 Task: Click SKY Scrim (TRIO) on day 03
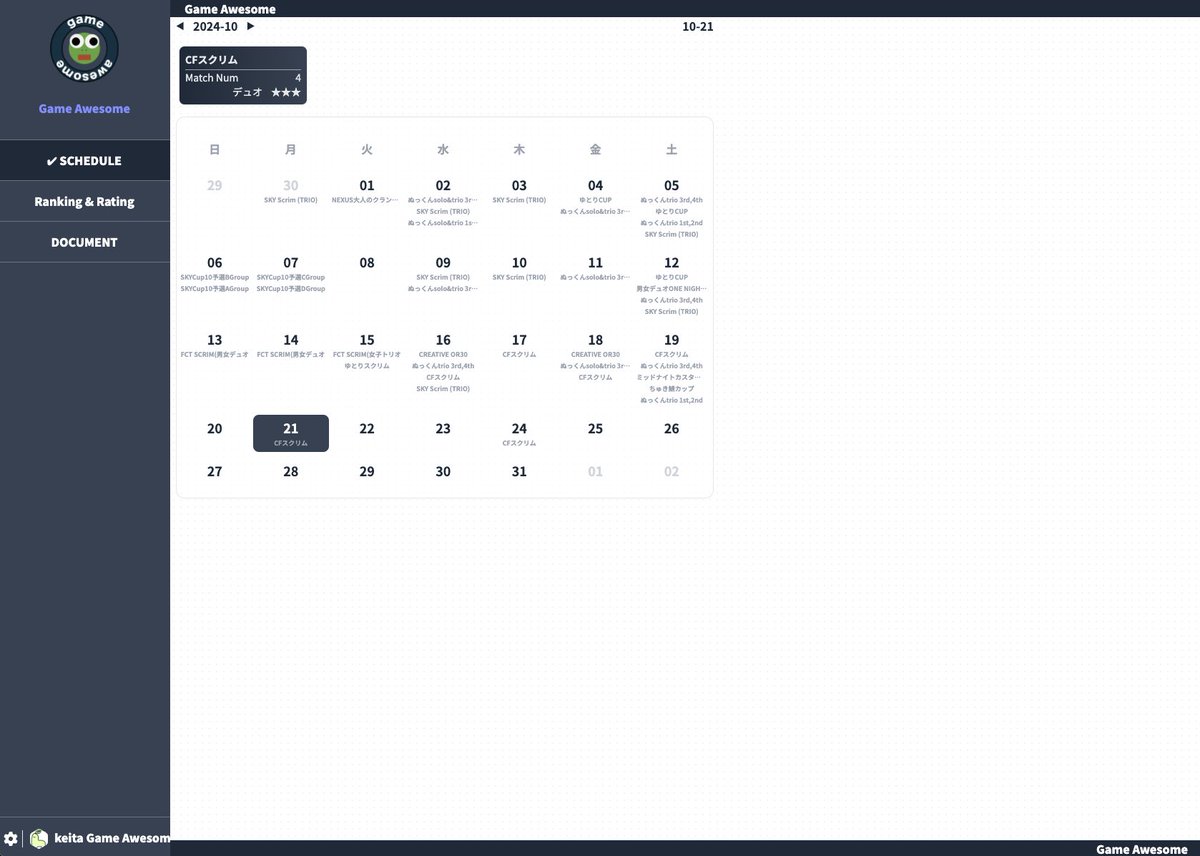pos(519,200)
